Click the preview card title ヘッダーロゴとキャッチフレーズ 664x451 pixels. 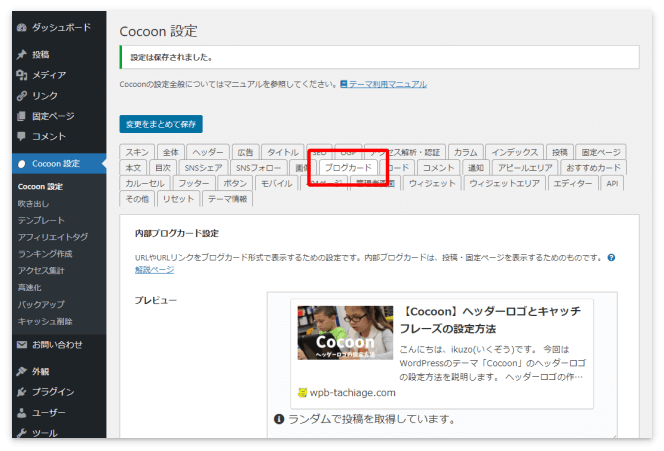(490, 320)
